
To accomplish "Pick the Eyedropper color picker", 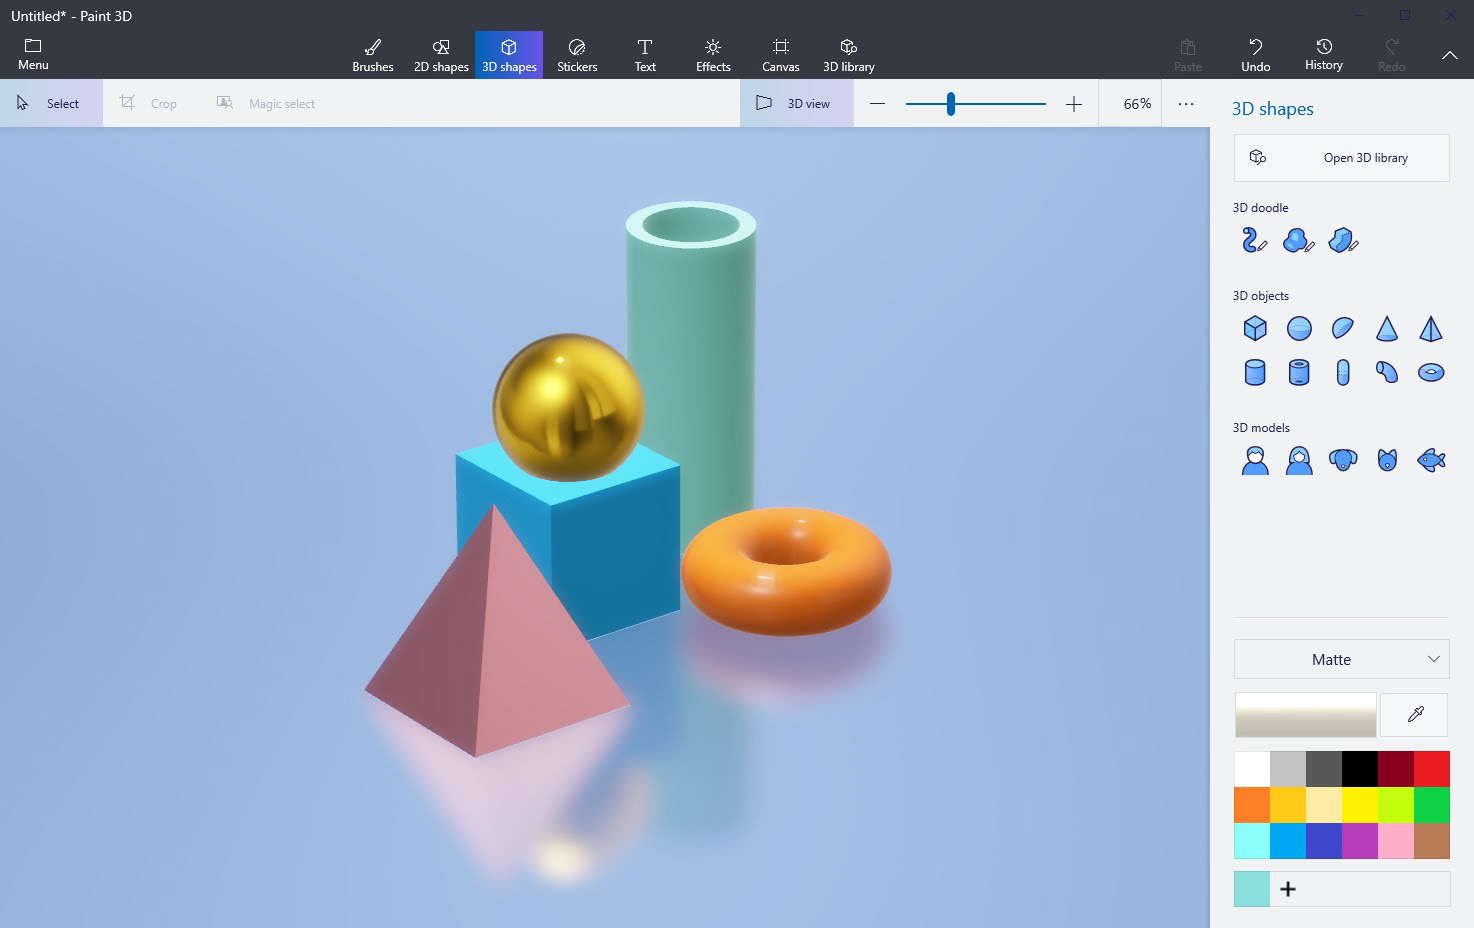I will tap(1414, 714).
